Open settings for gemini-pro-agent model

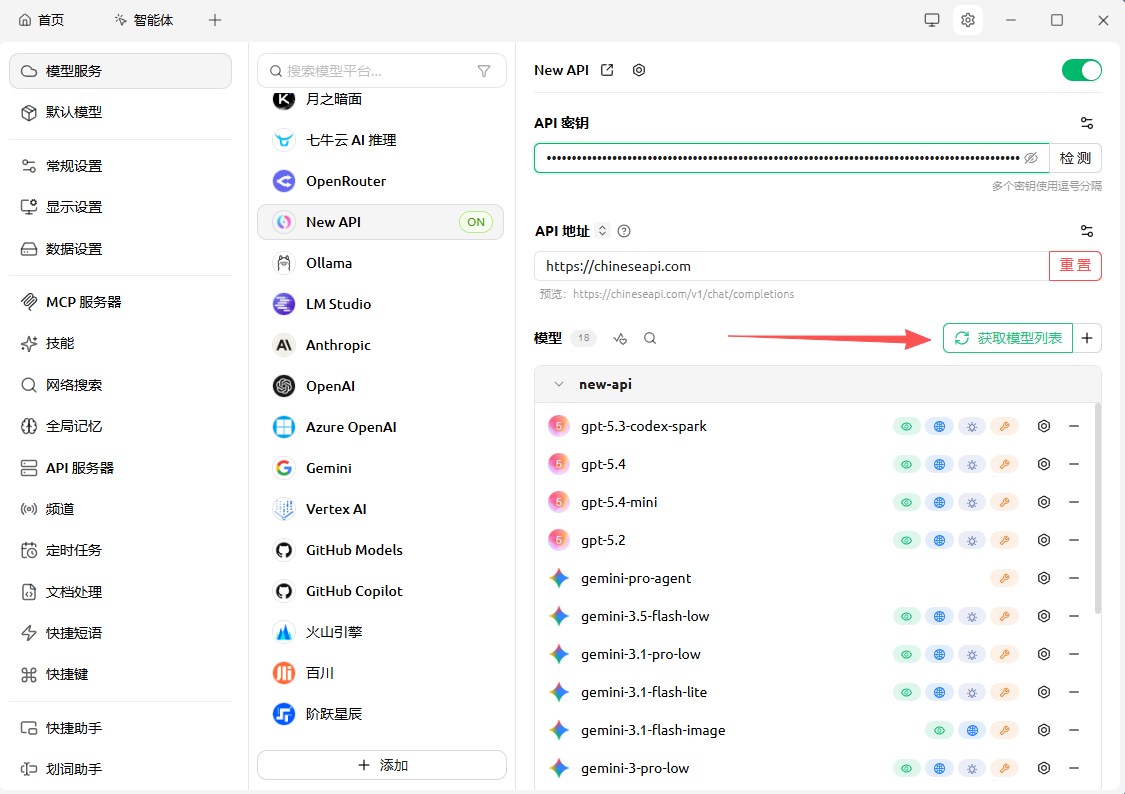[1044, 578]
